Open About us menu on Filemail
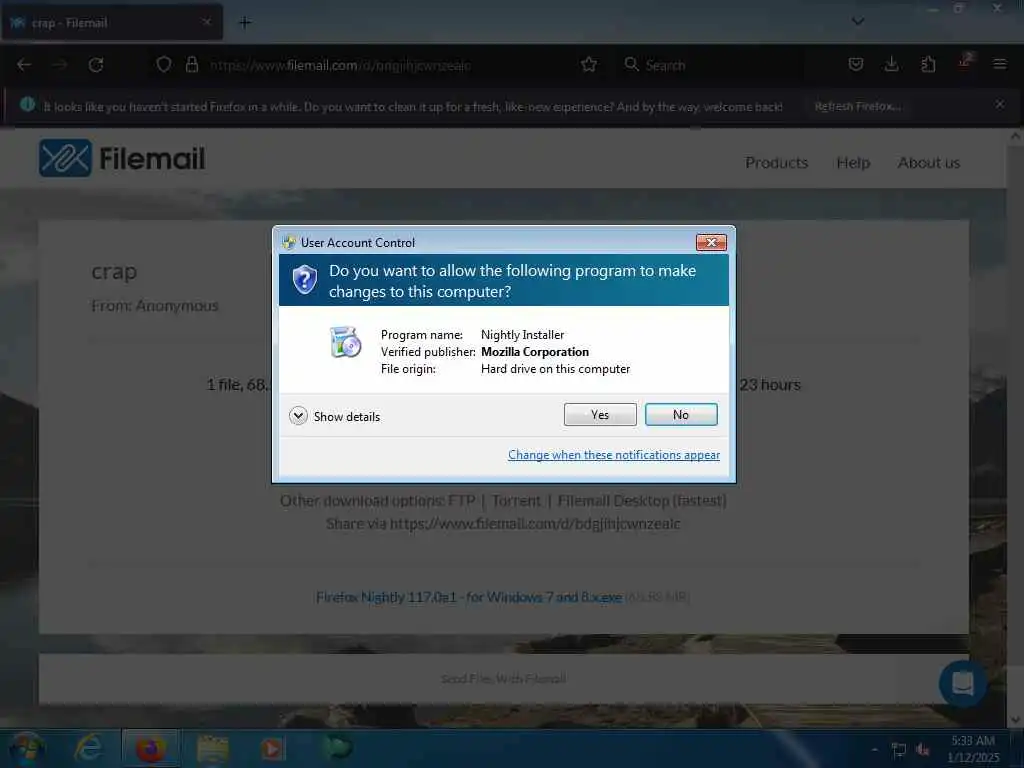Screen dimensions: 1024x768 point(929,163)
